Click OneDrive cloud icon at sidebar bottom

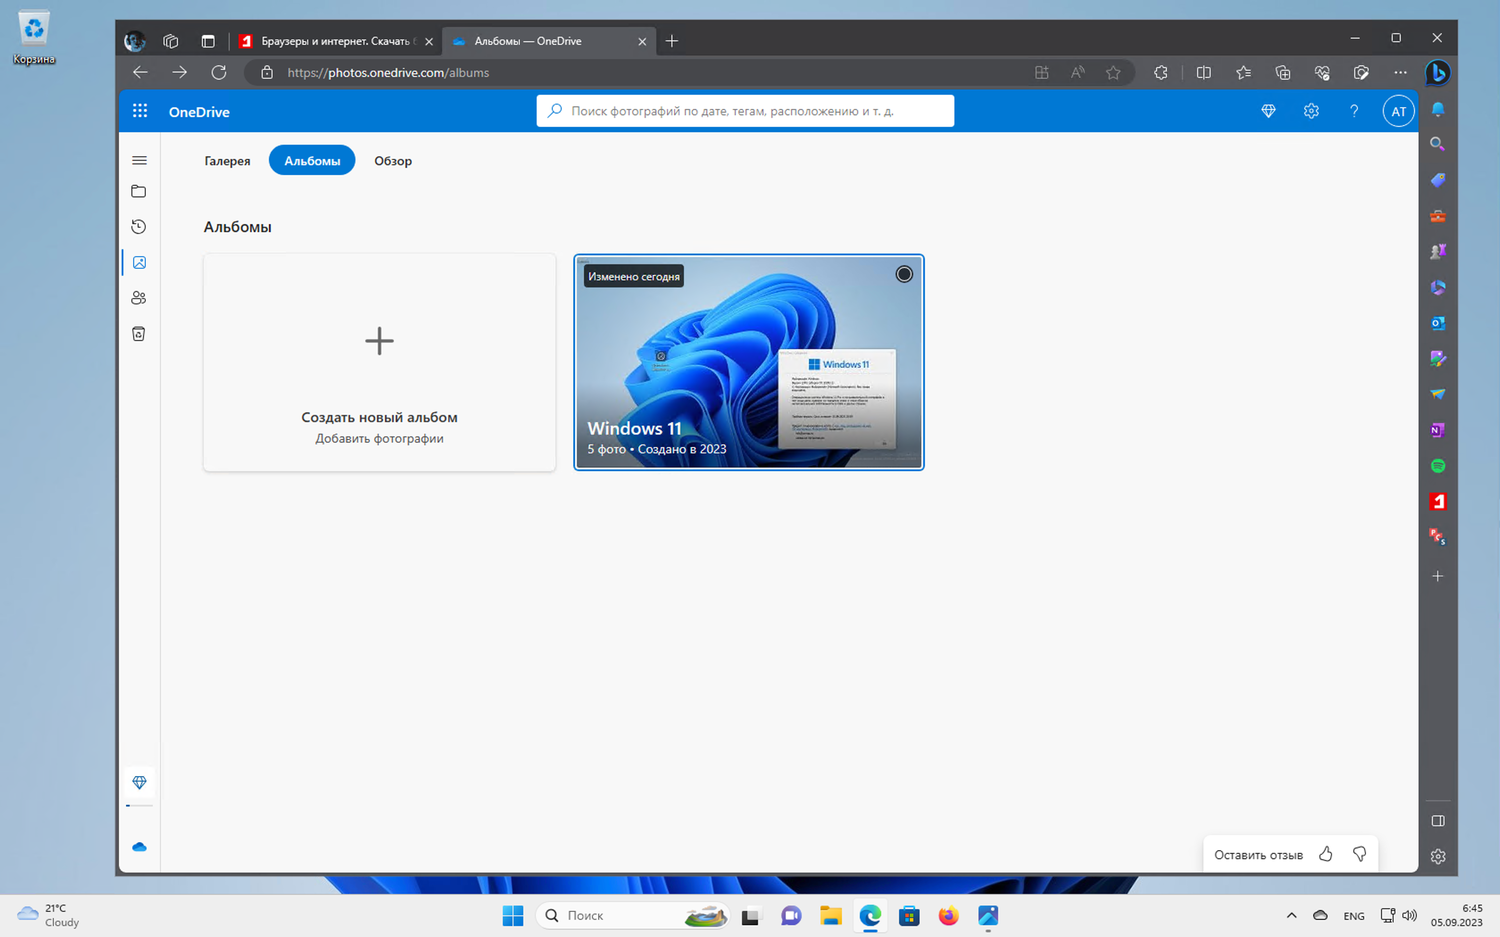(x=139, y=847)
